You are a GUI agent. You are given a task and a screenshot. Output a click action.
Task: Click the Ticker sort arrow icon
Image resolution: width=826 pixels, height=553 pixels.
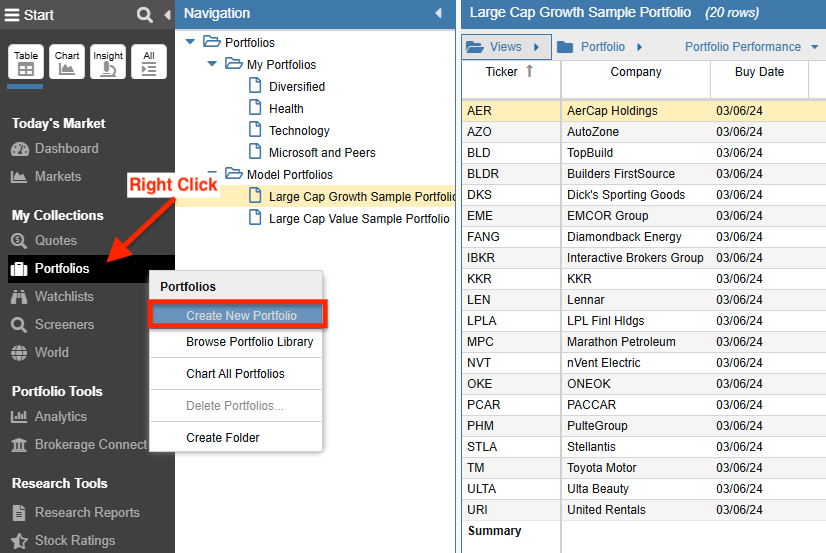pos(529,71)
